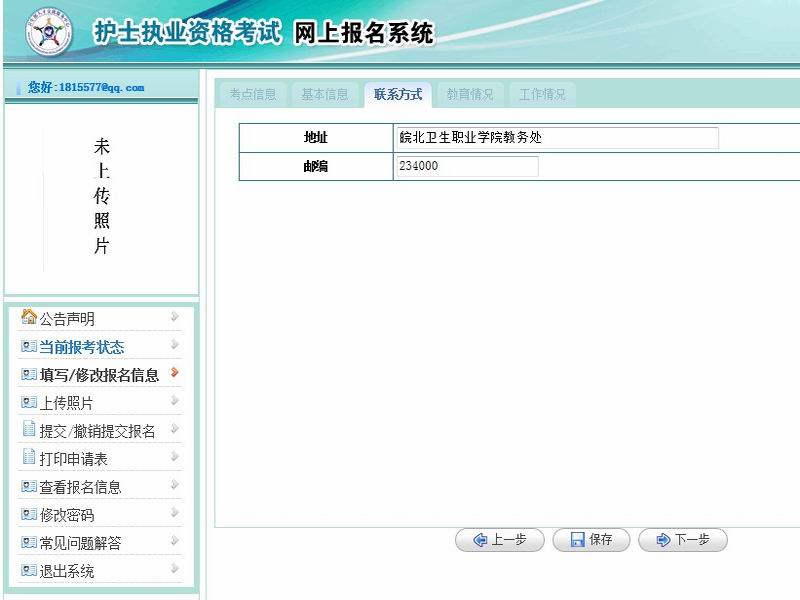Go back with the 上一步 button
The width and height of the screenshot is (800, 600).
click(x=500, y=540)
